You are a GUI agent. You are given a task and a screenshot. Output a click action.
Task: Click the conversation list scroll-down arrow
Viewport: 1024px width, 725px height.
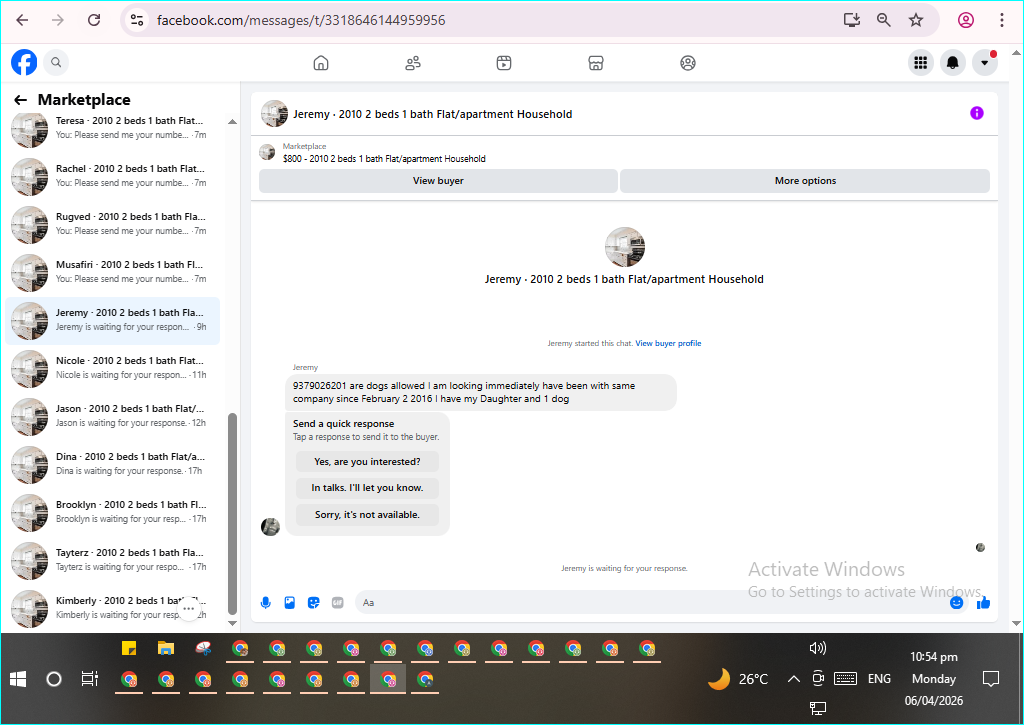232,623
